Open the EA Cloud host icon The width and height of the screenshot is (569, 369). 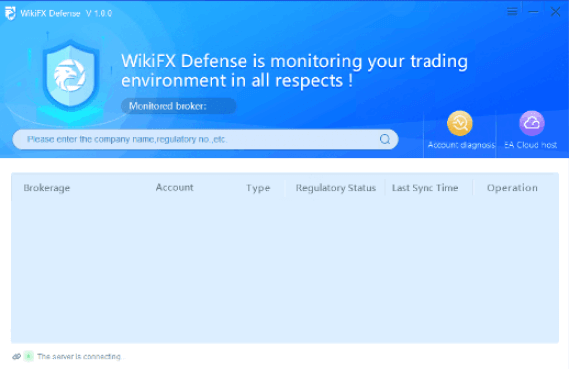click(x=532, y=123)
